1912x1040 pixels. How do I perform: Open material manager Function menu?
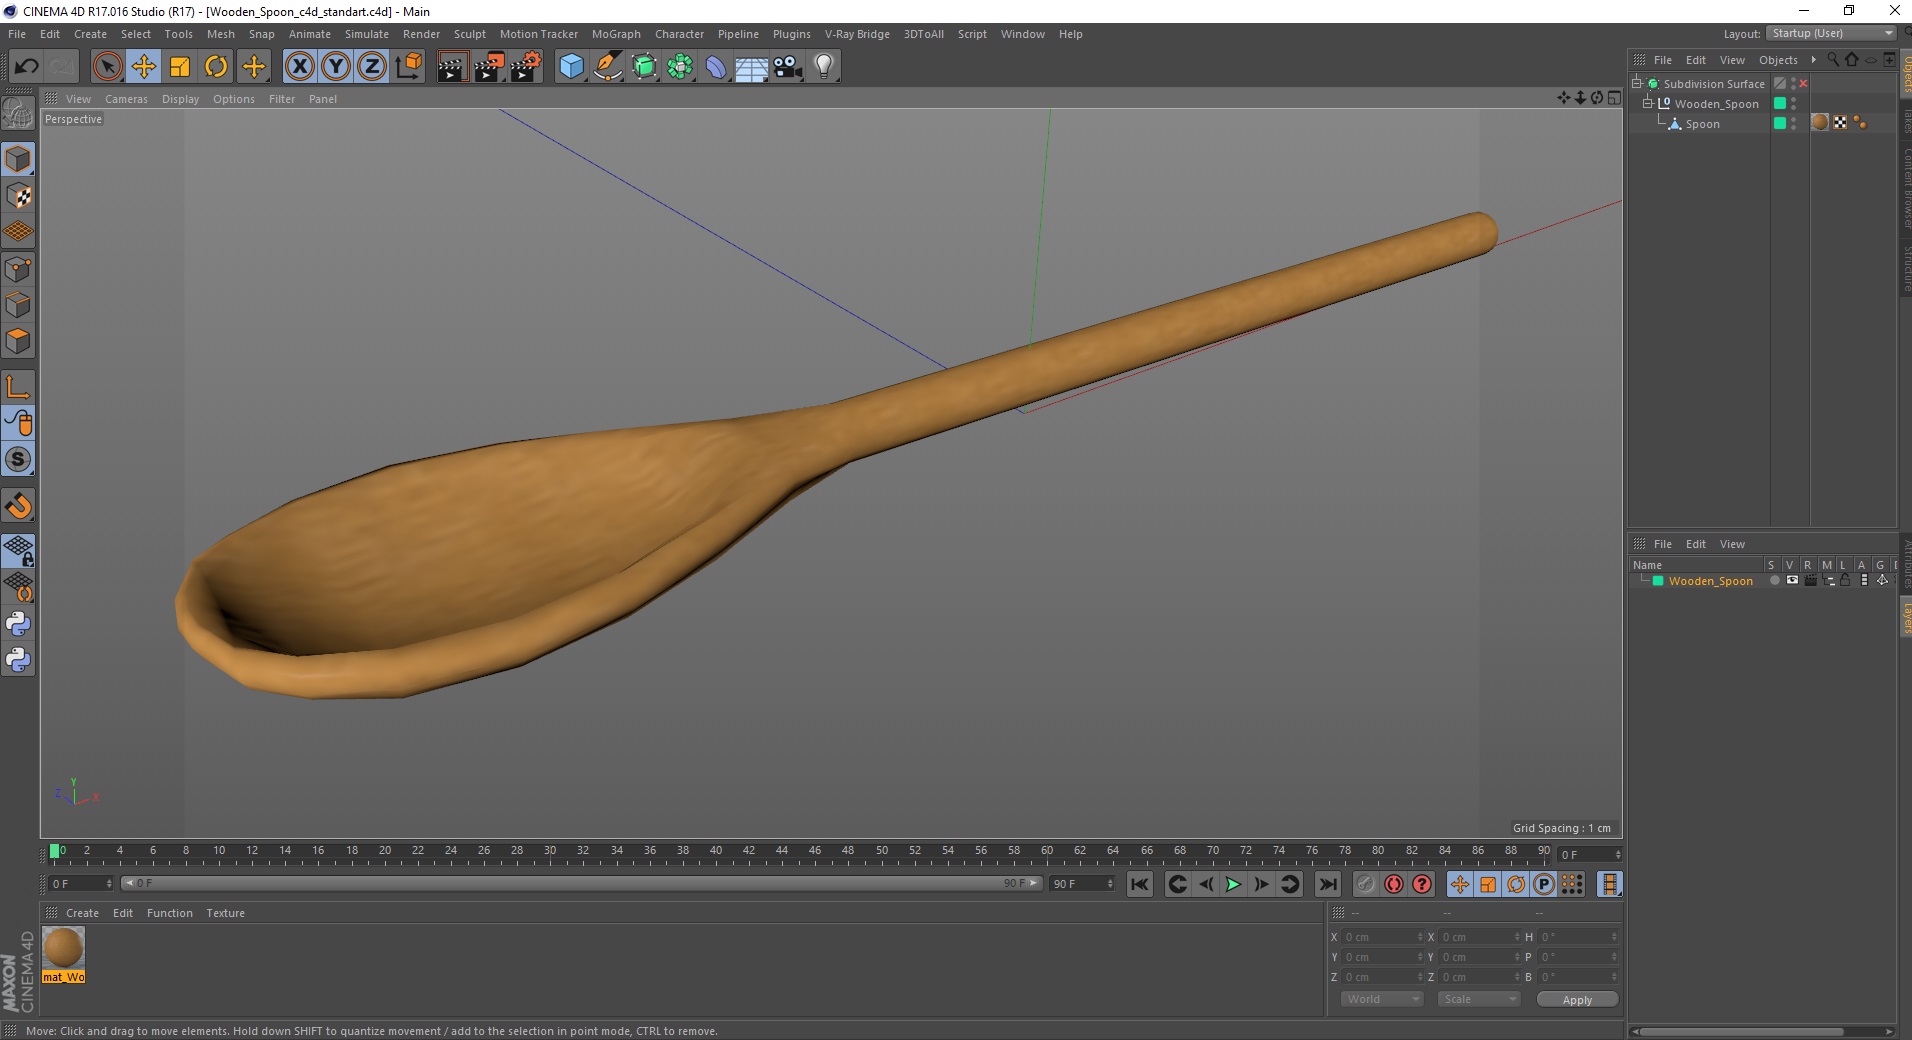tap(170, 913)
